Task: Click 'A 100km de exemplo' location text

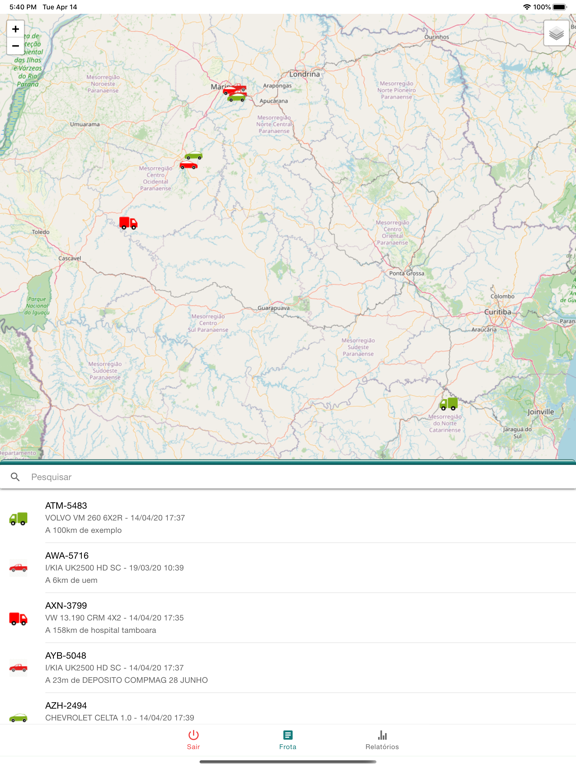Action: [83, 530]
